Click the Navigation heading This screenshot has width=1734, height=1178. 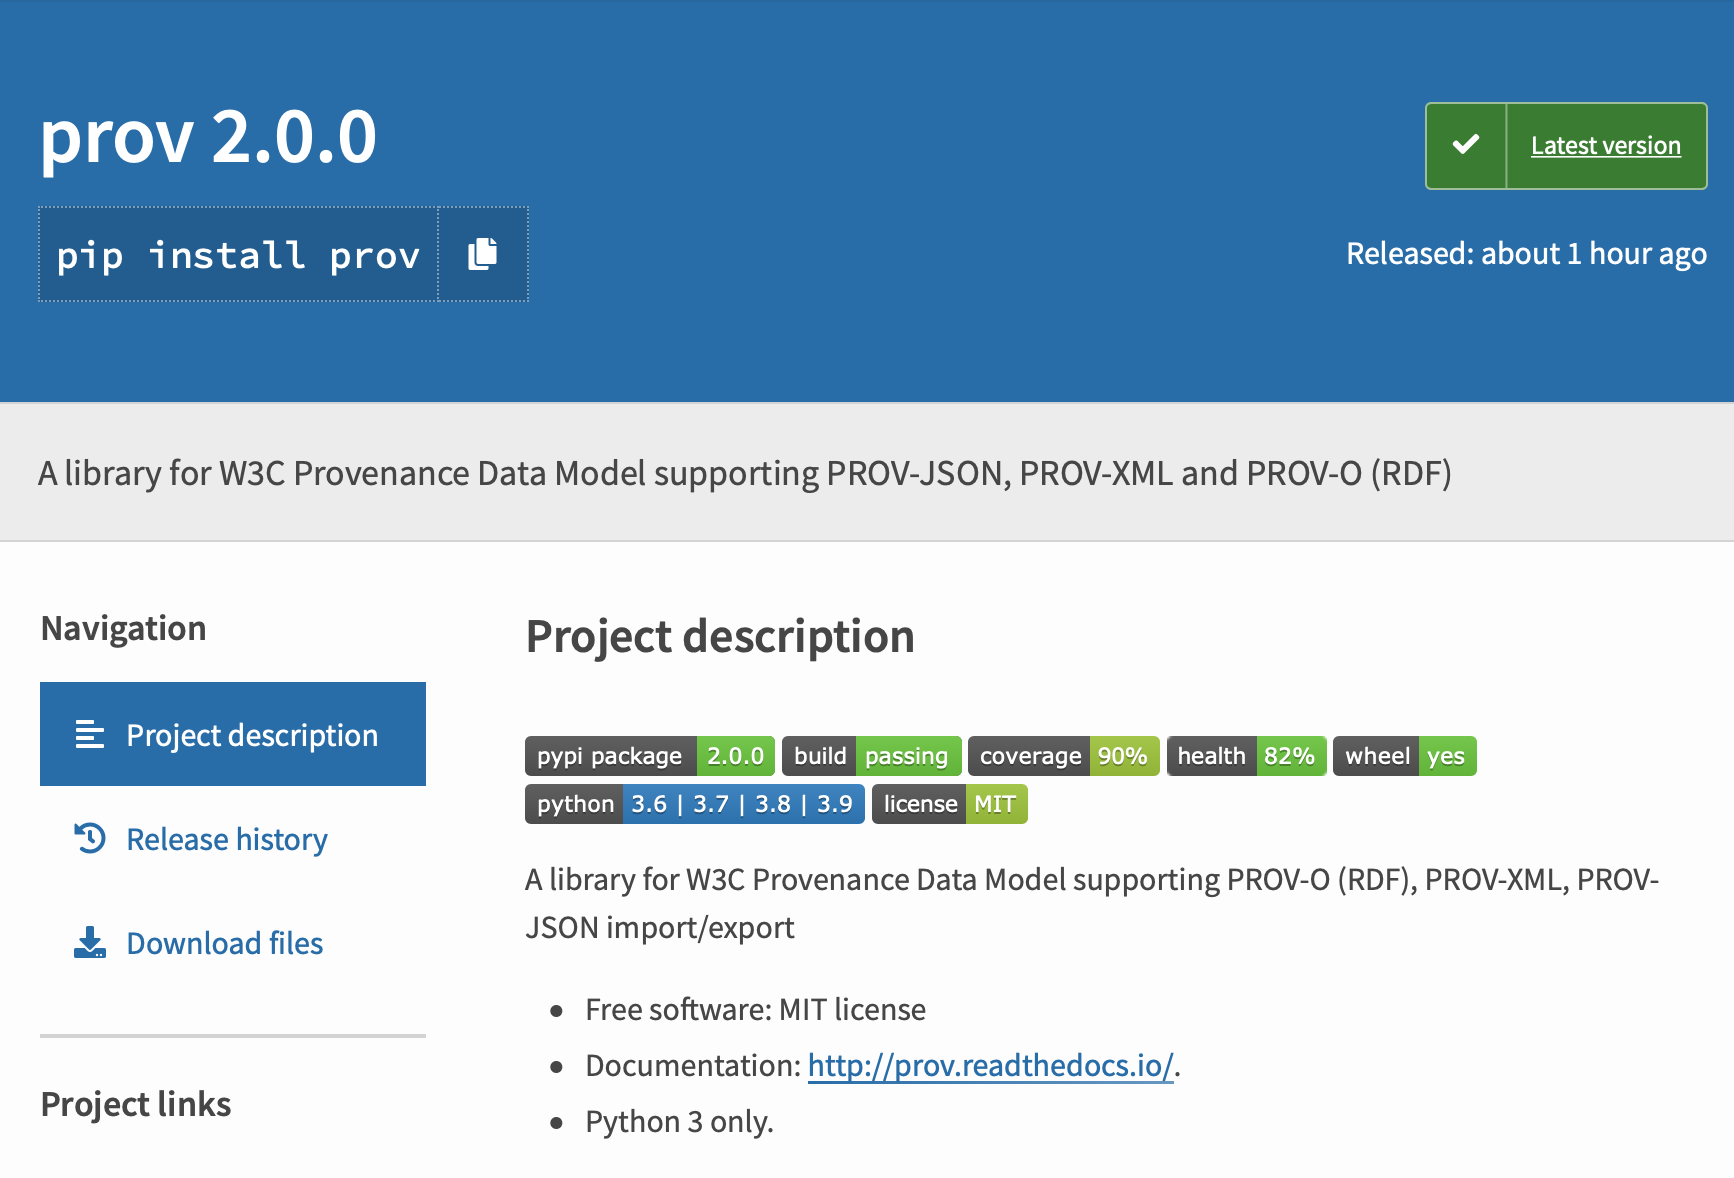tap(124, 628)
